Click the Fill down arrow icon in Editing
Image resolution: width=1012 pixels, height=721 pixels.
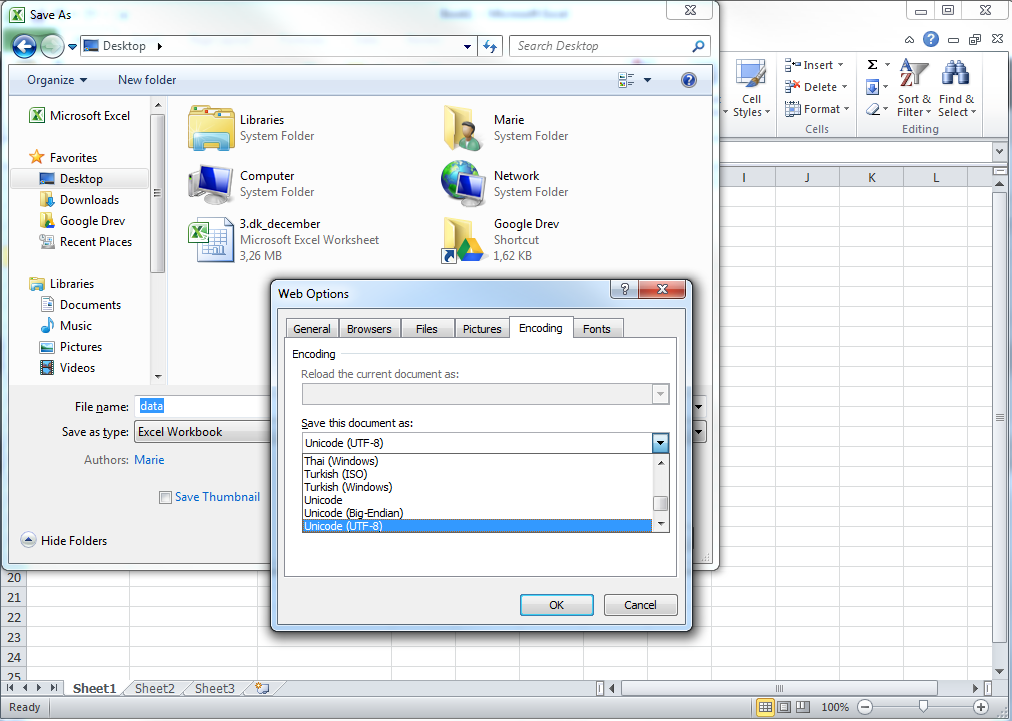click(x=873, y=86)
